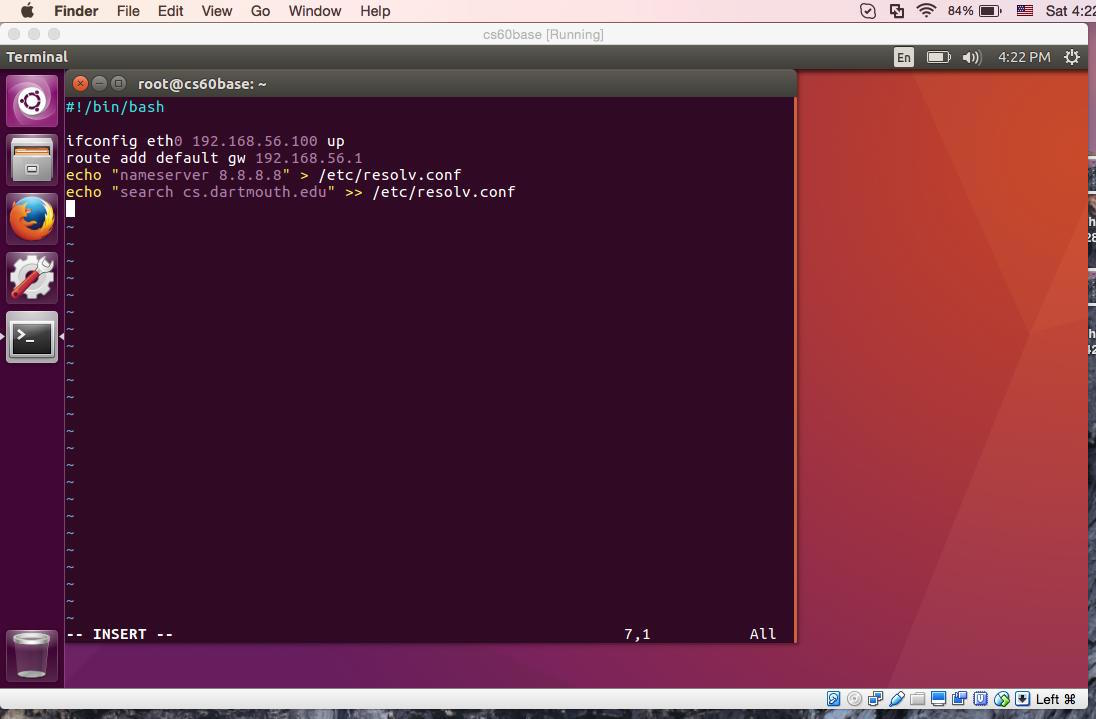This screenshot has width=1096, height=719.
Task: Launch Firefox from the Ubuntu launcher
Action: pos(32,219)
